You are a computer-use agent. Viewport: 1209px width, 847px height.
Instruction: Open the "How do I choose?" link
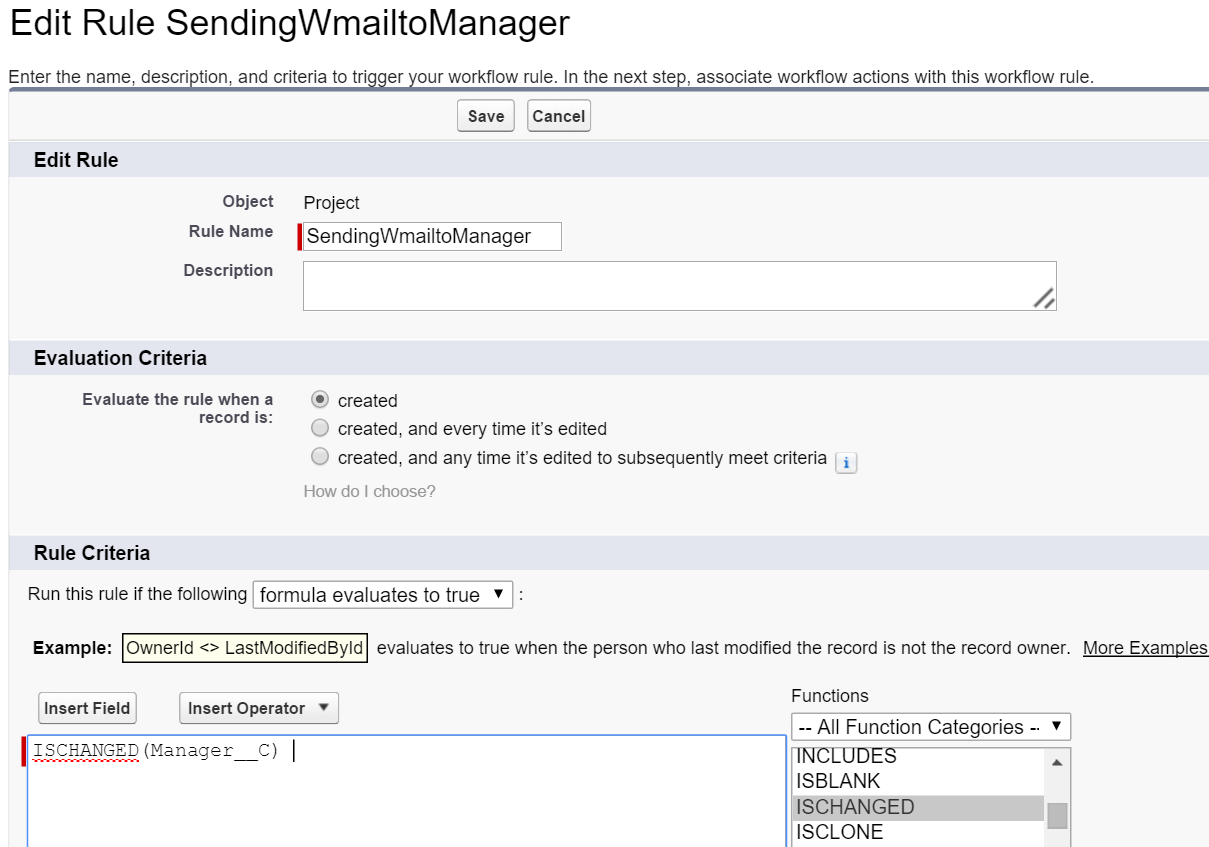369,492
